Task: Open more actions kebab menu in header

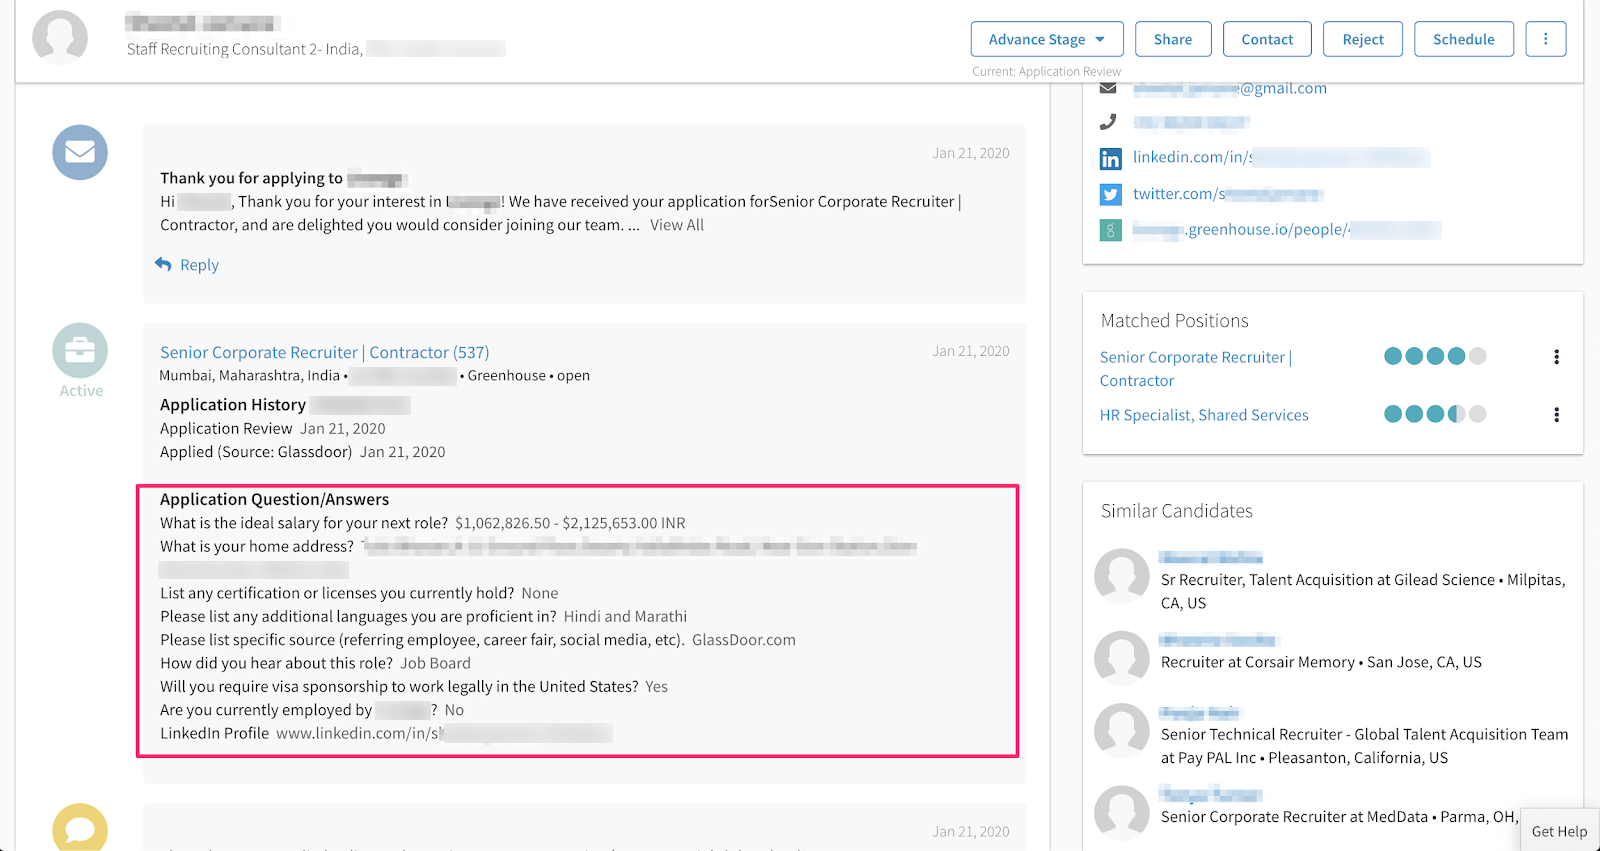Action: tap(1546, 39)
